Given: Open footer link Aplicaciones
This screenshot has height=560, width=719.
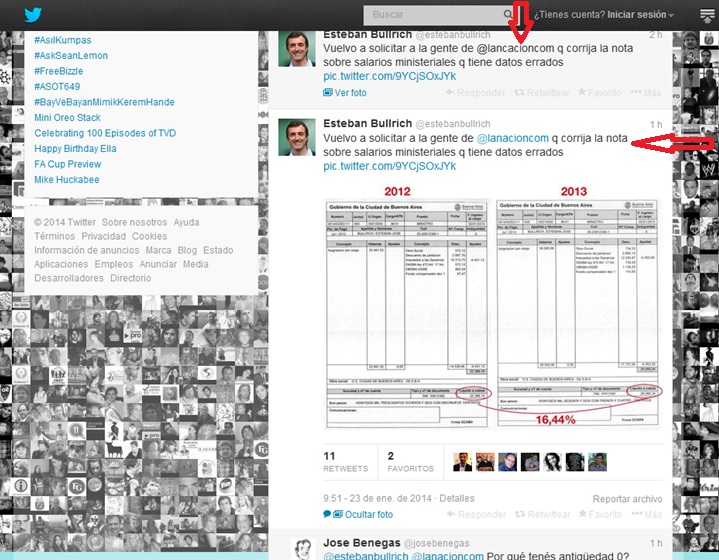Looking at the screenshot, I should 61,264.
